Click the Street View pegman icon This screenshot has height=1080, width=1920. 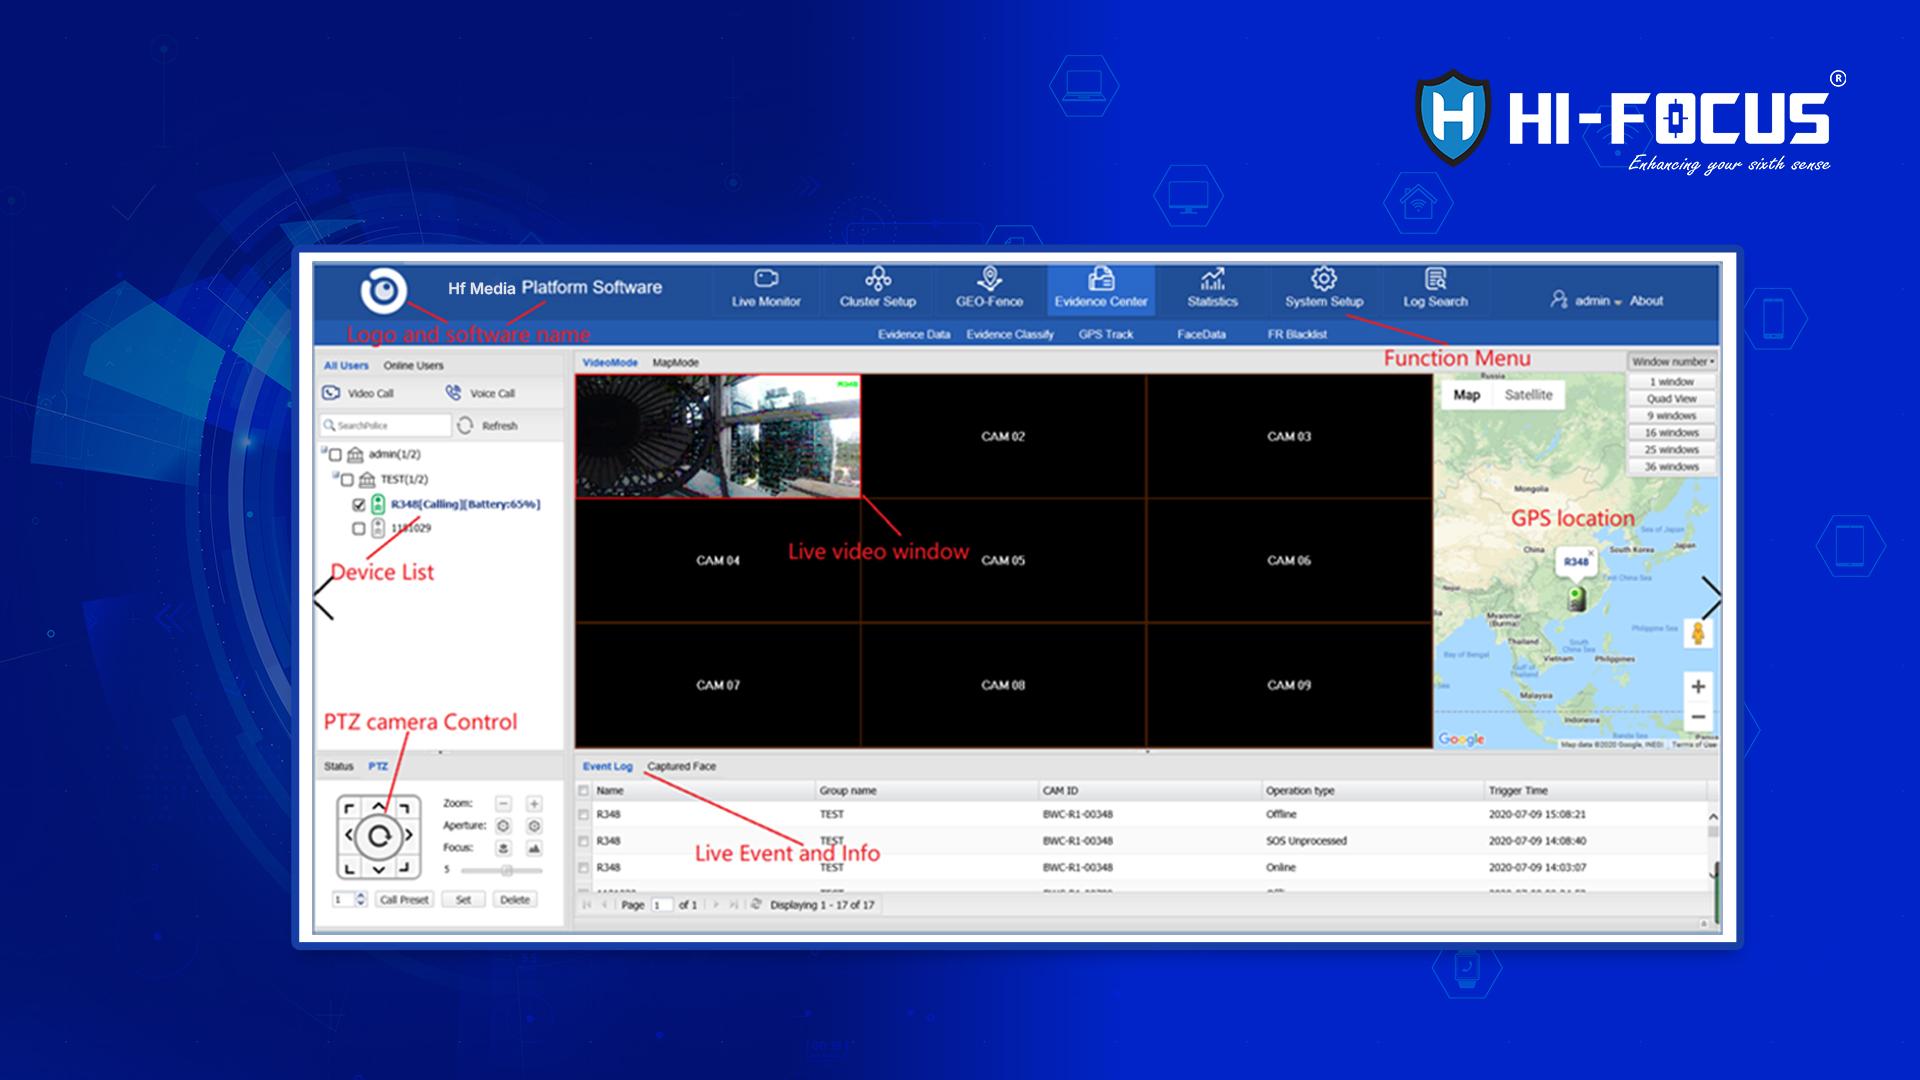[1697, 633]
